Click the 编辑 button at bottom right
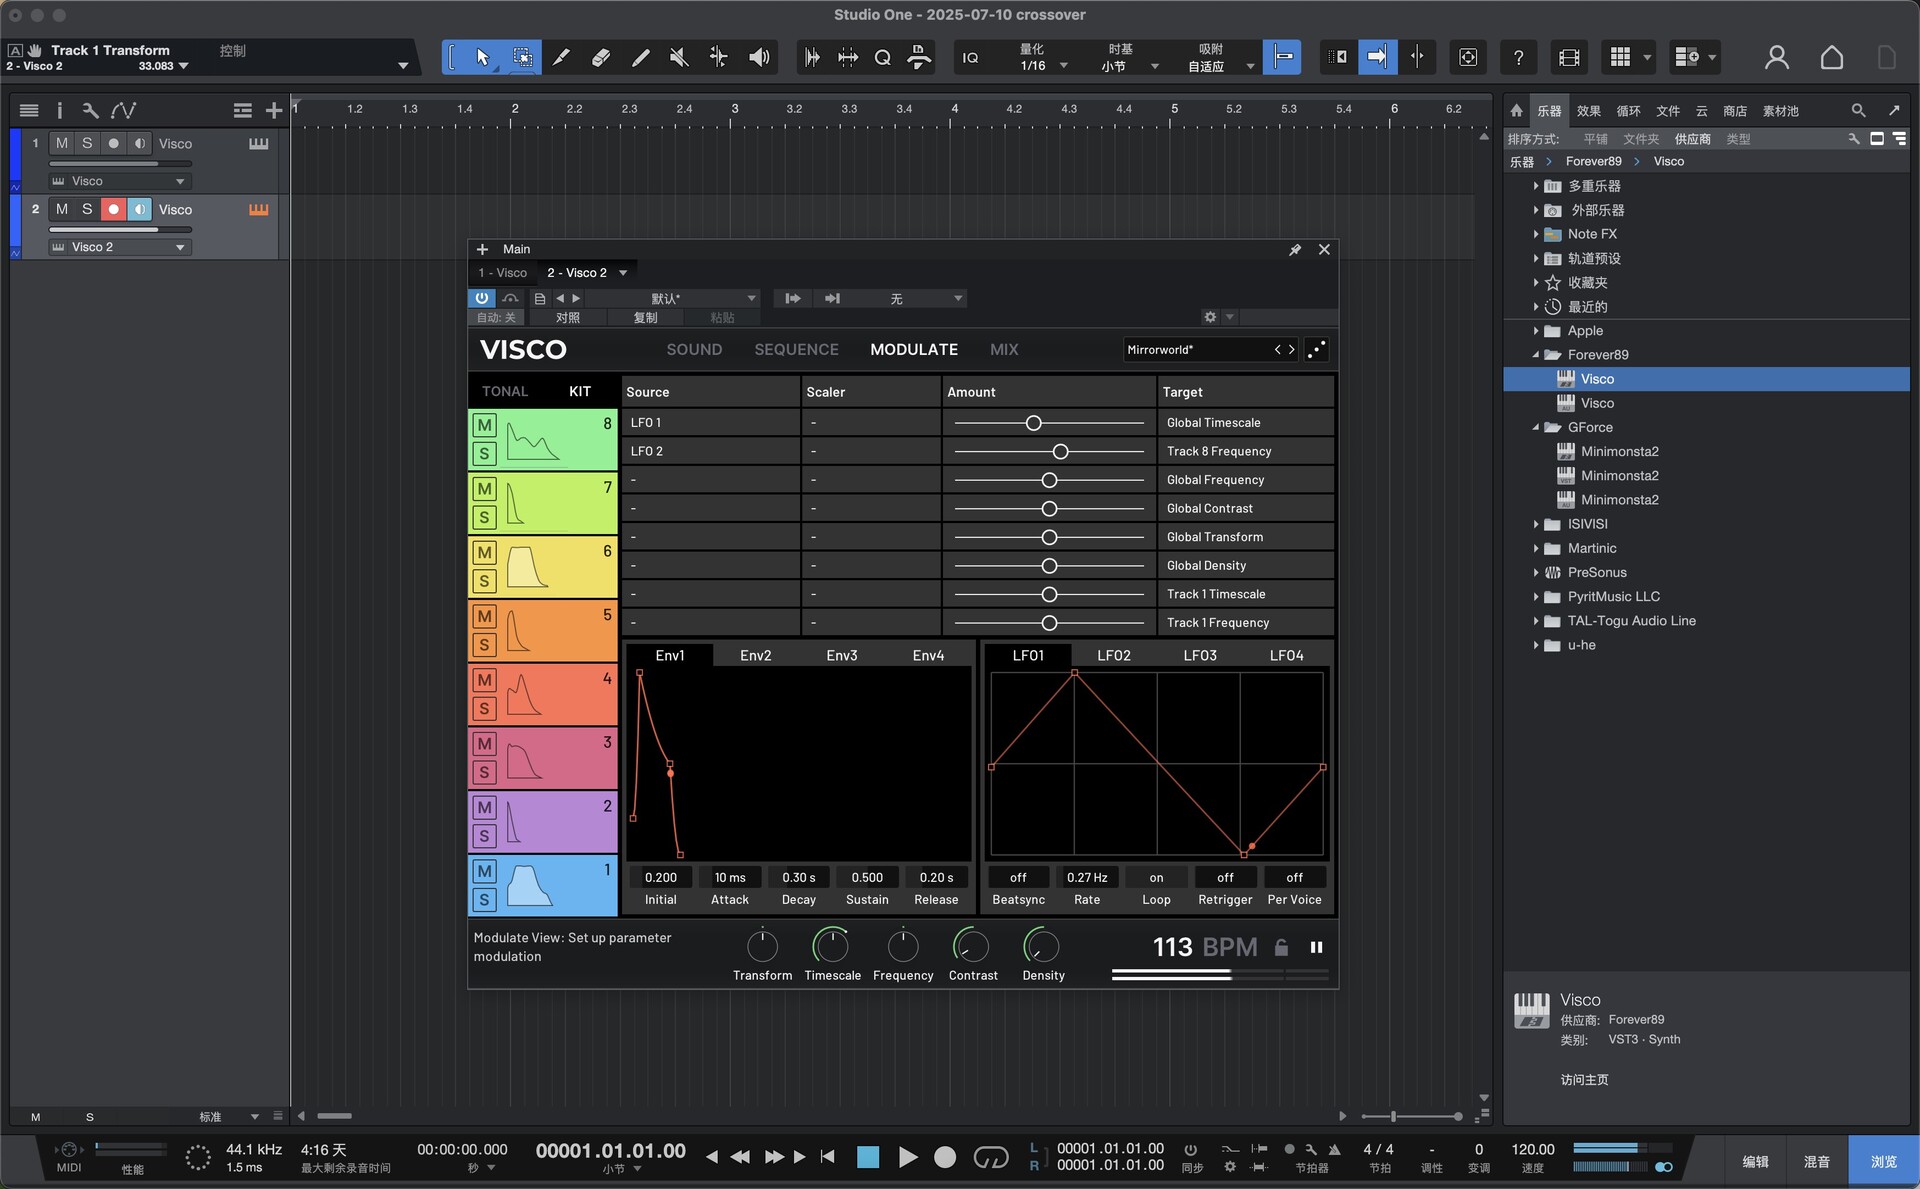This screenshot has width=1920, height=1189. [1755, 1161]
